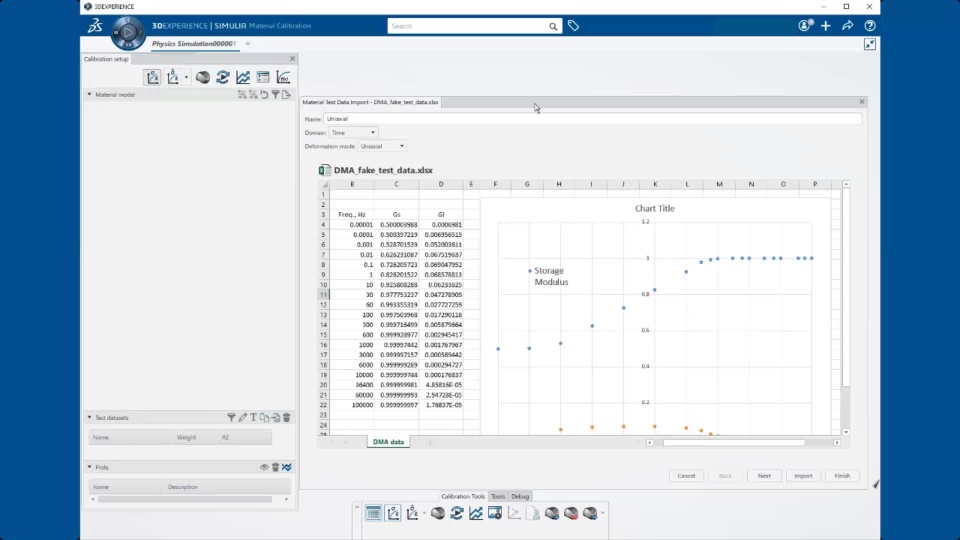This screenshot has height=540, width=960.
Task: Select the Calibration Tools tab
Action: pos(463,497)
